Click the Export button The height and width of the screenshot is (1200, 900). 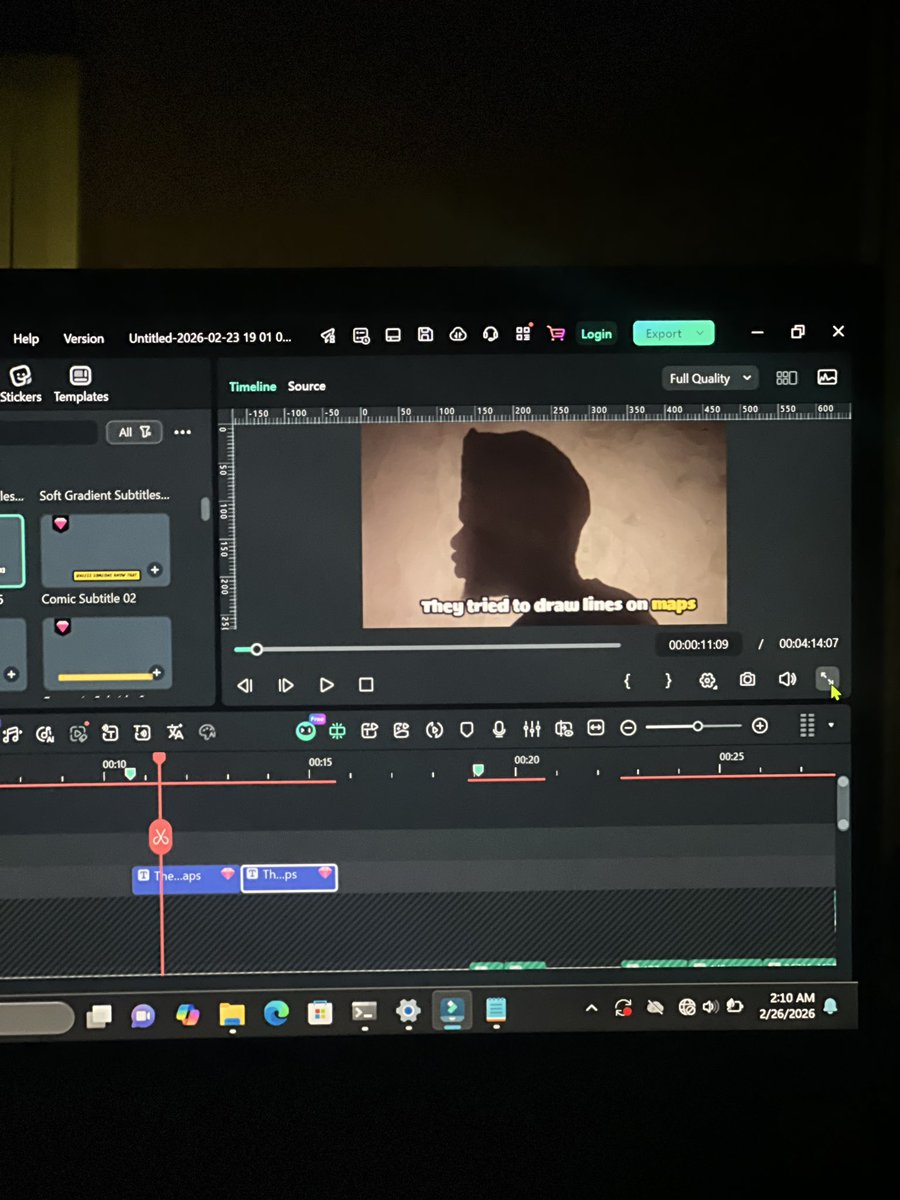673,333
